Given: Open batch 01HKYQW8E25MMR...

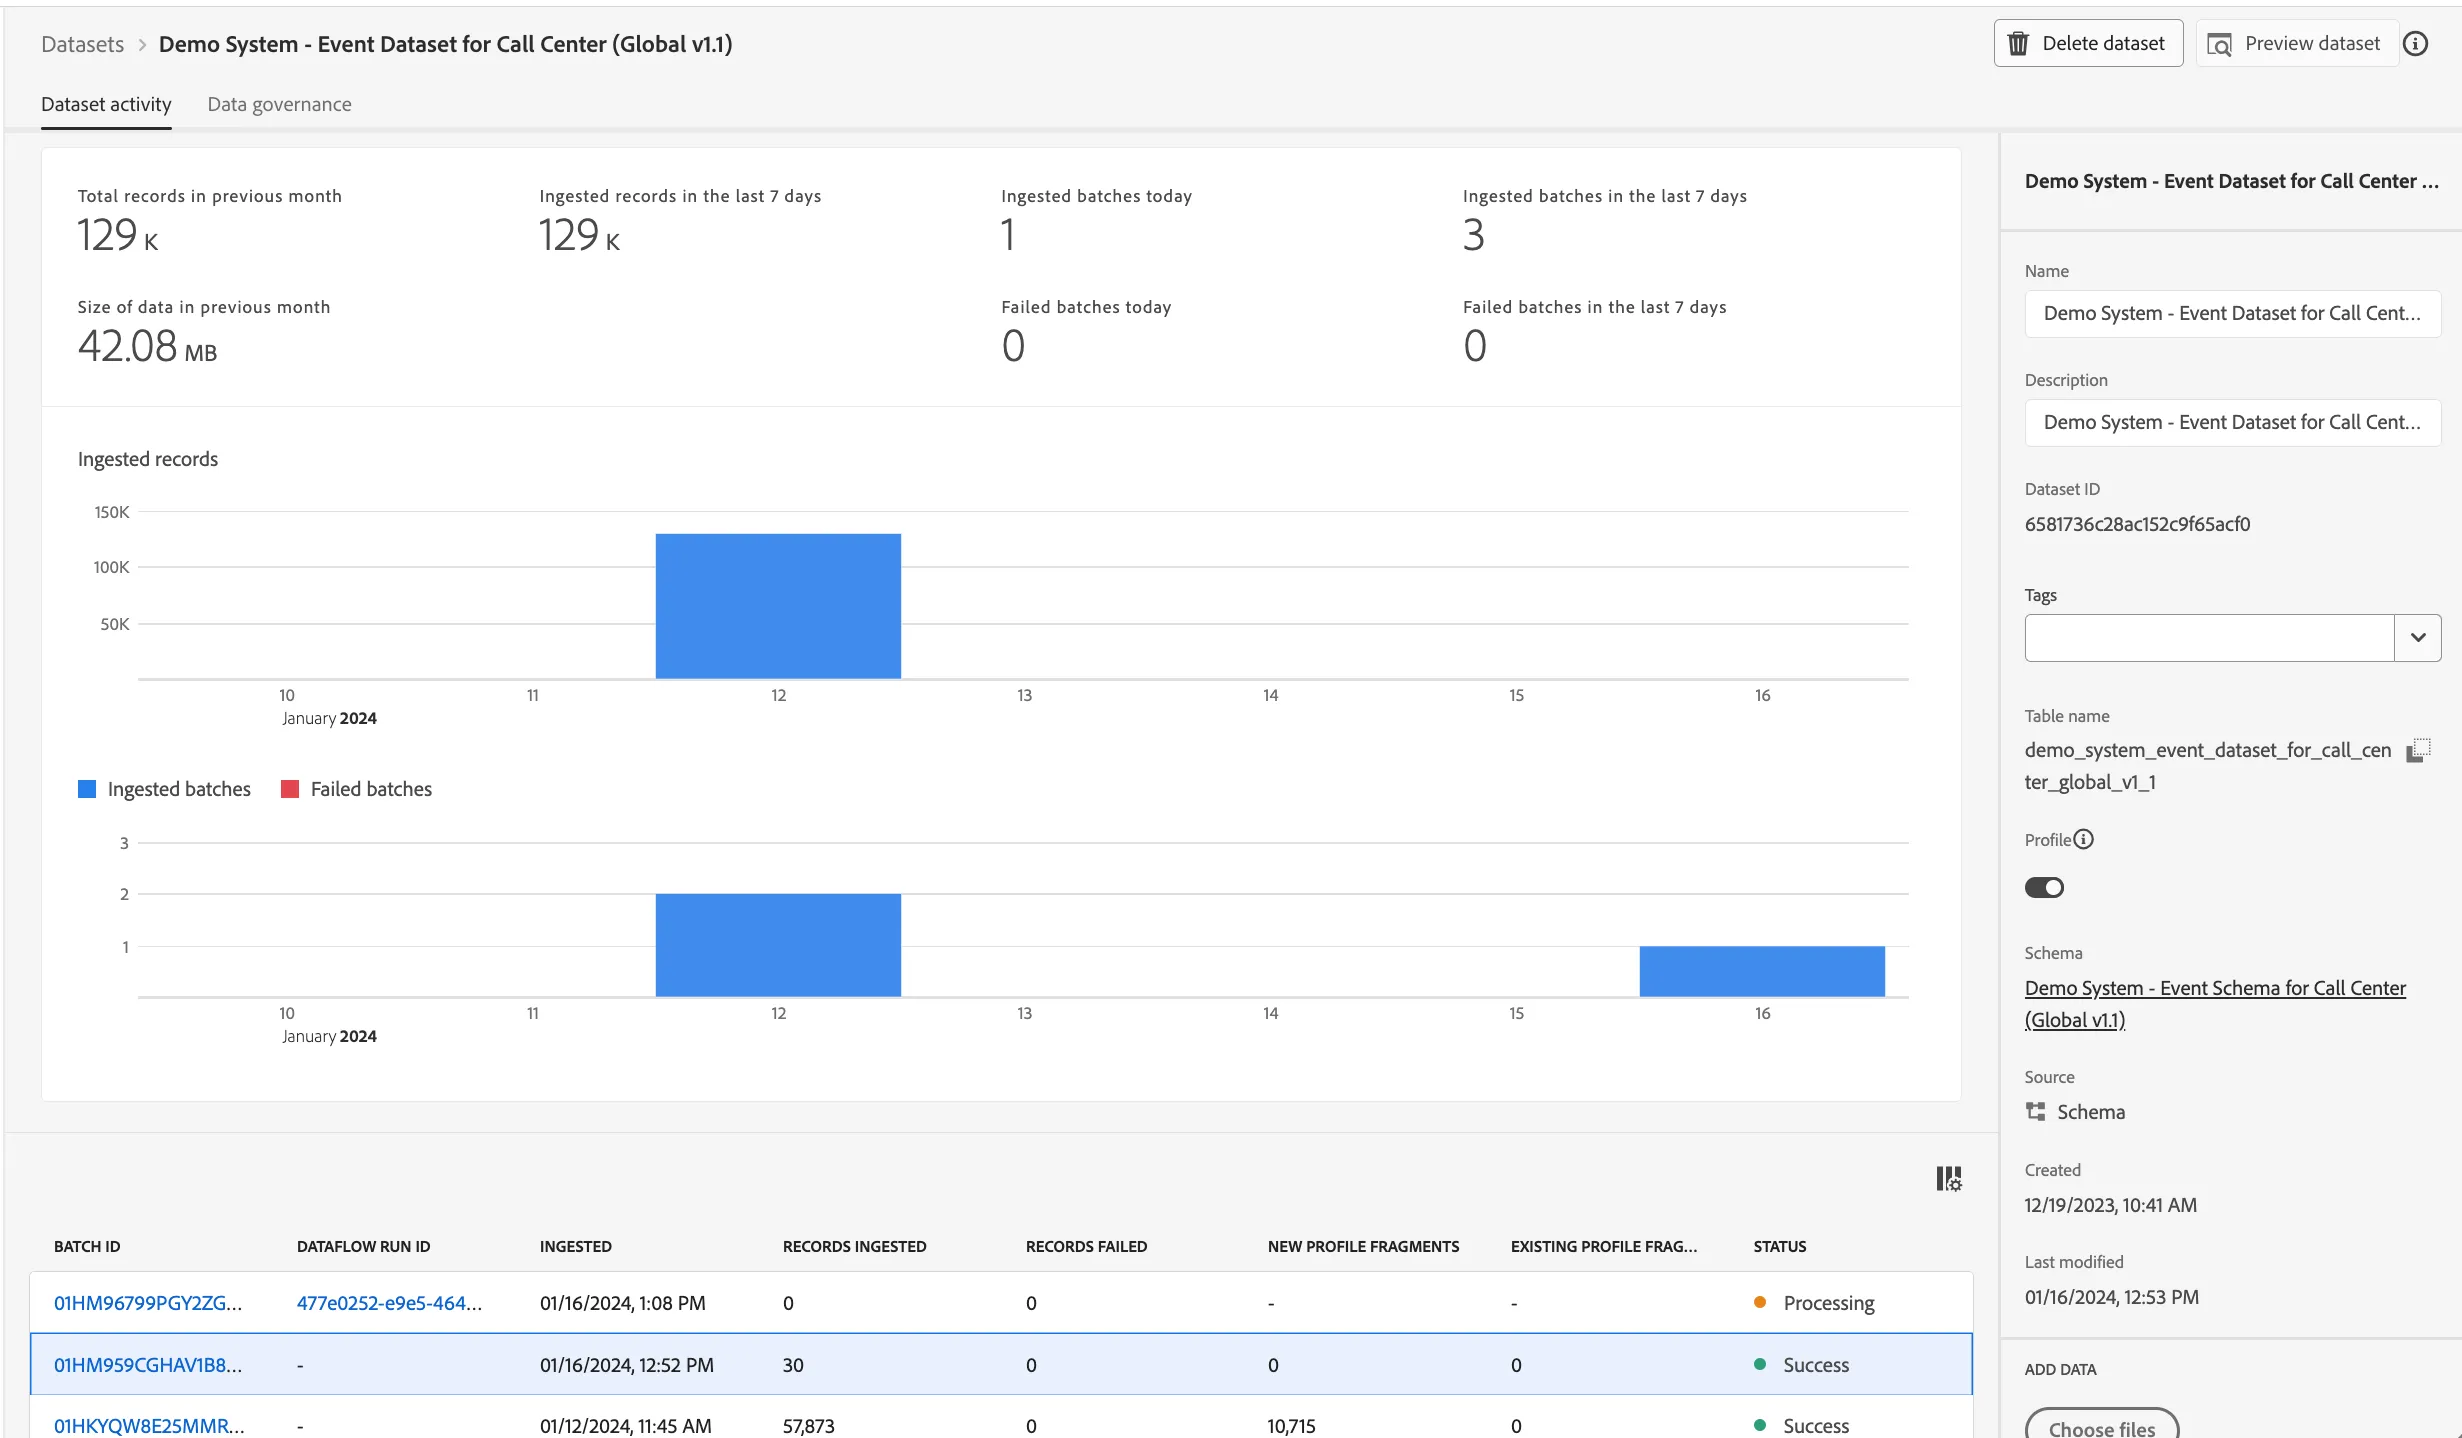Looking at the screenshot, I should [149, 1425].
